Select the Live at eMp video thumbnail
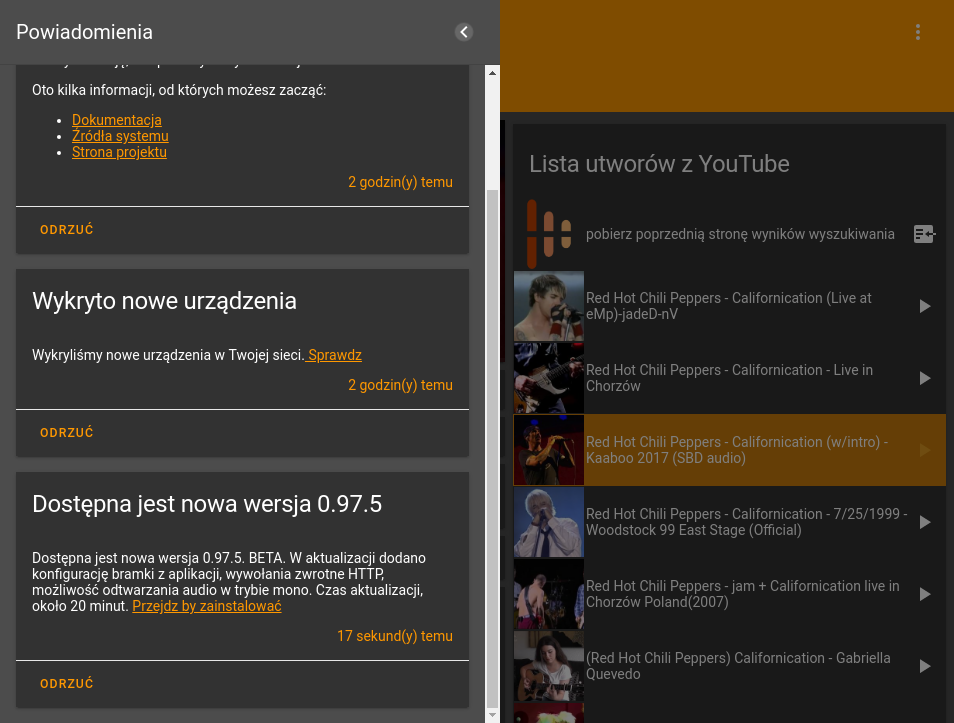The width and height of the screenshot is (954, 723). pyautogui.click(x=549, y=306)
